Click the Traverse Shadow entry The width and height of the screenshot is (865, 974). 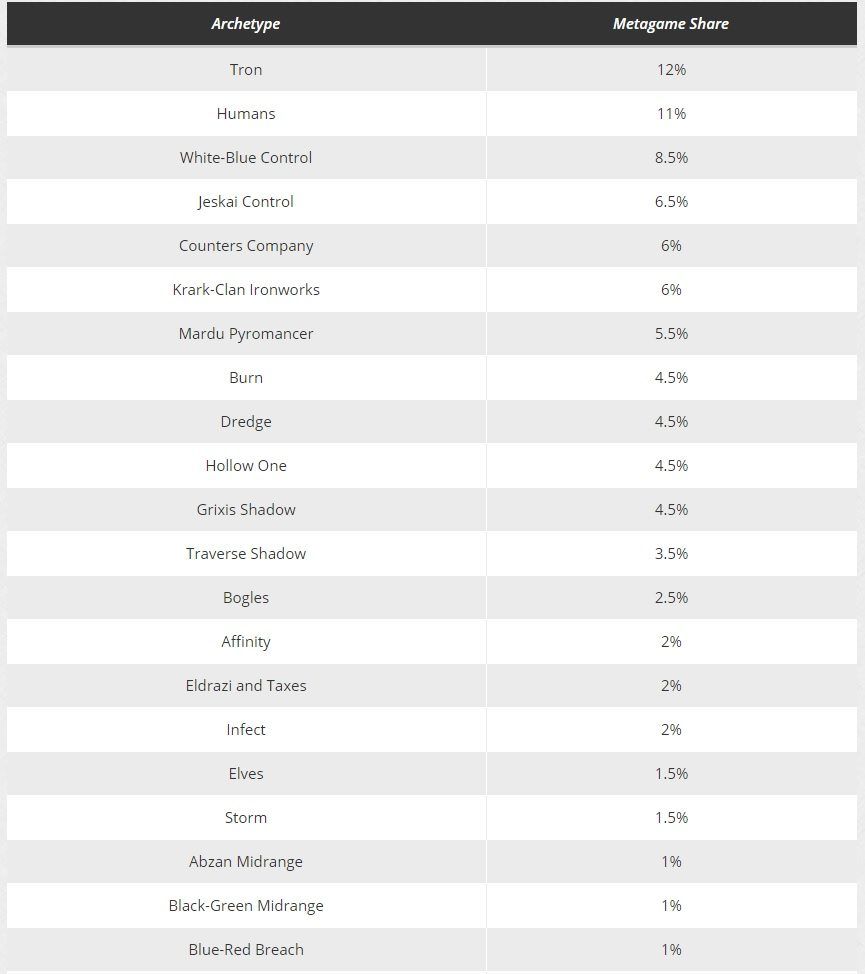click(x=246, y=554)
